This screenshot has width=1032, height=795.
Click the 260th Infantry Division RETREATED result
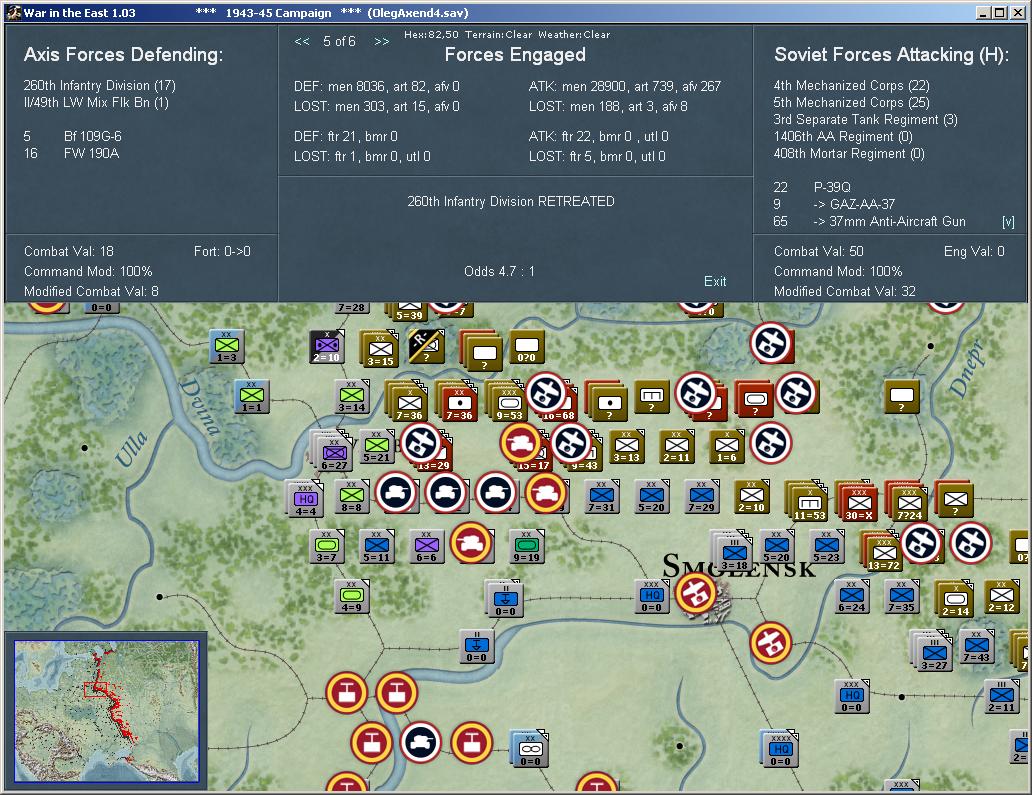click(511, 201)
